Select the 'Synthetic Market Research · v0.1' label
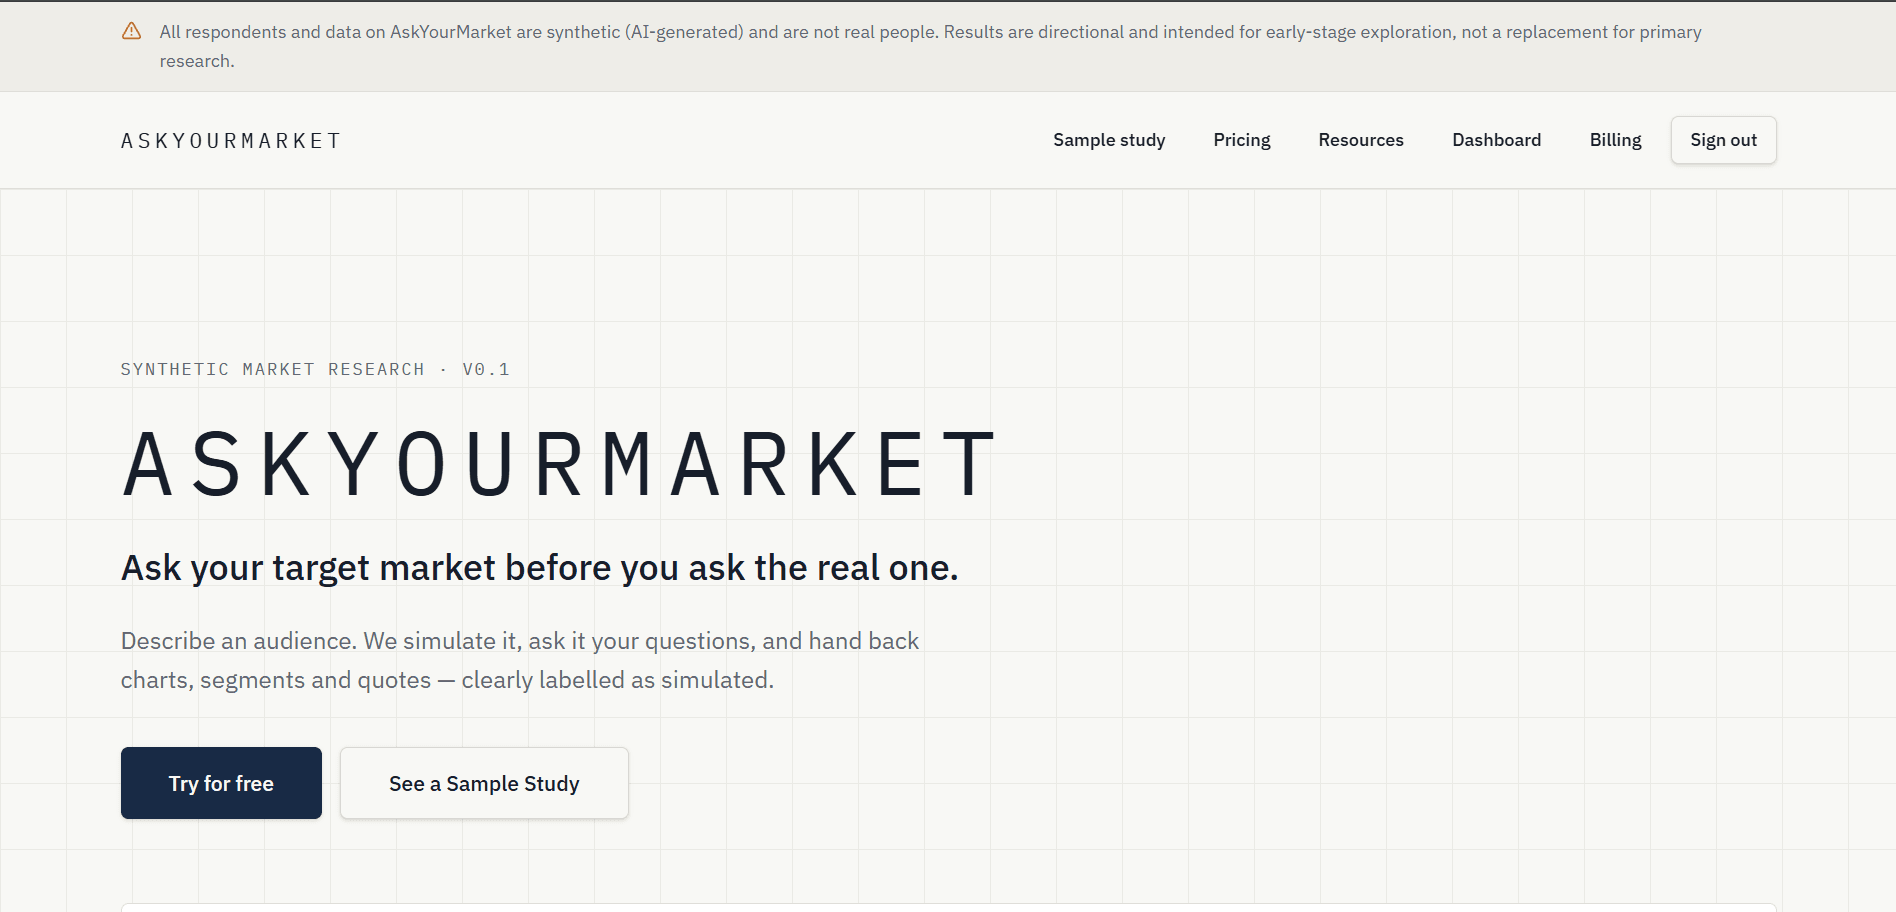The image size is (1896, 912). point(316,369)
